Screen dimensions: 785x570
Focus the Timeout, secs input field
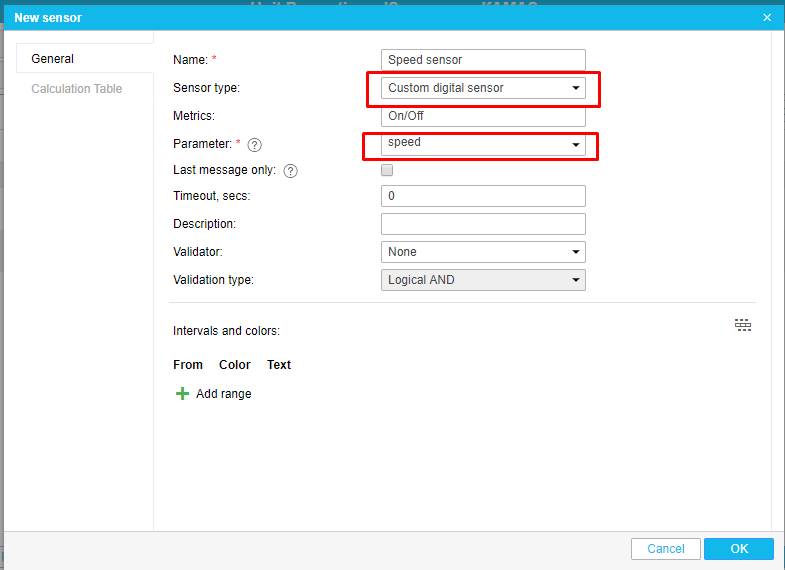[483, 196]
